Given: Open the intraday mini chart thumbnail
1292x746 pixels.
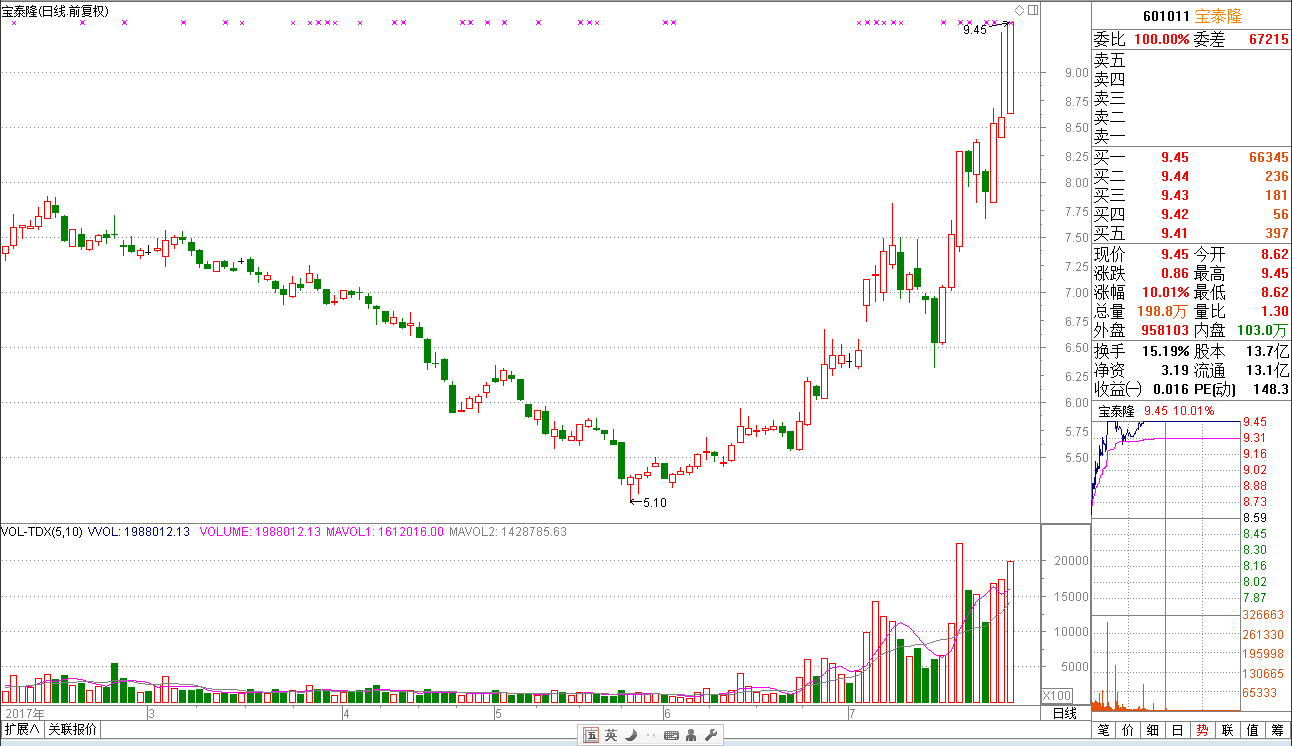Looking at the screenshot, I should (x=1166, y=567).
